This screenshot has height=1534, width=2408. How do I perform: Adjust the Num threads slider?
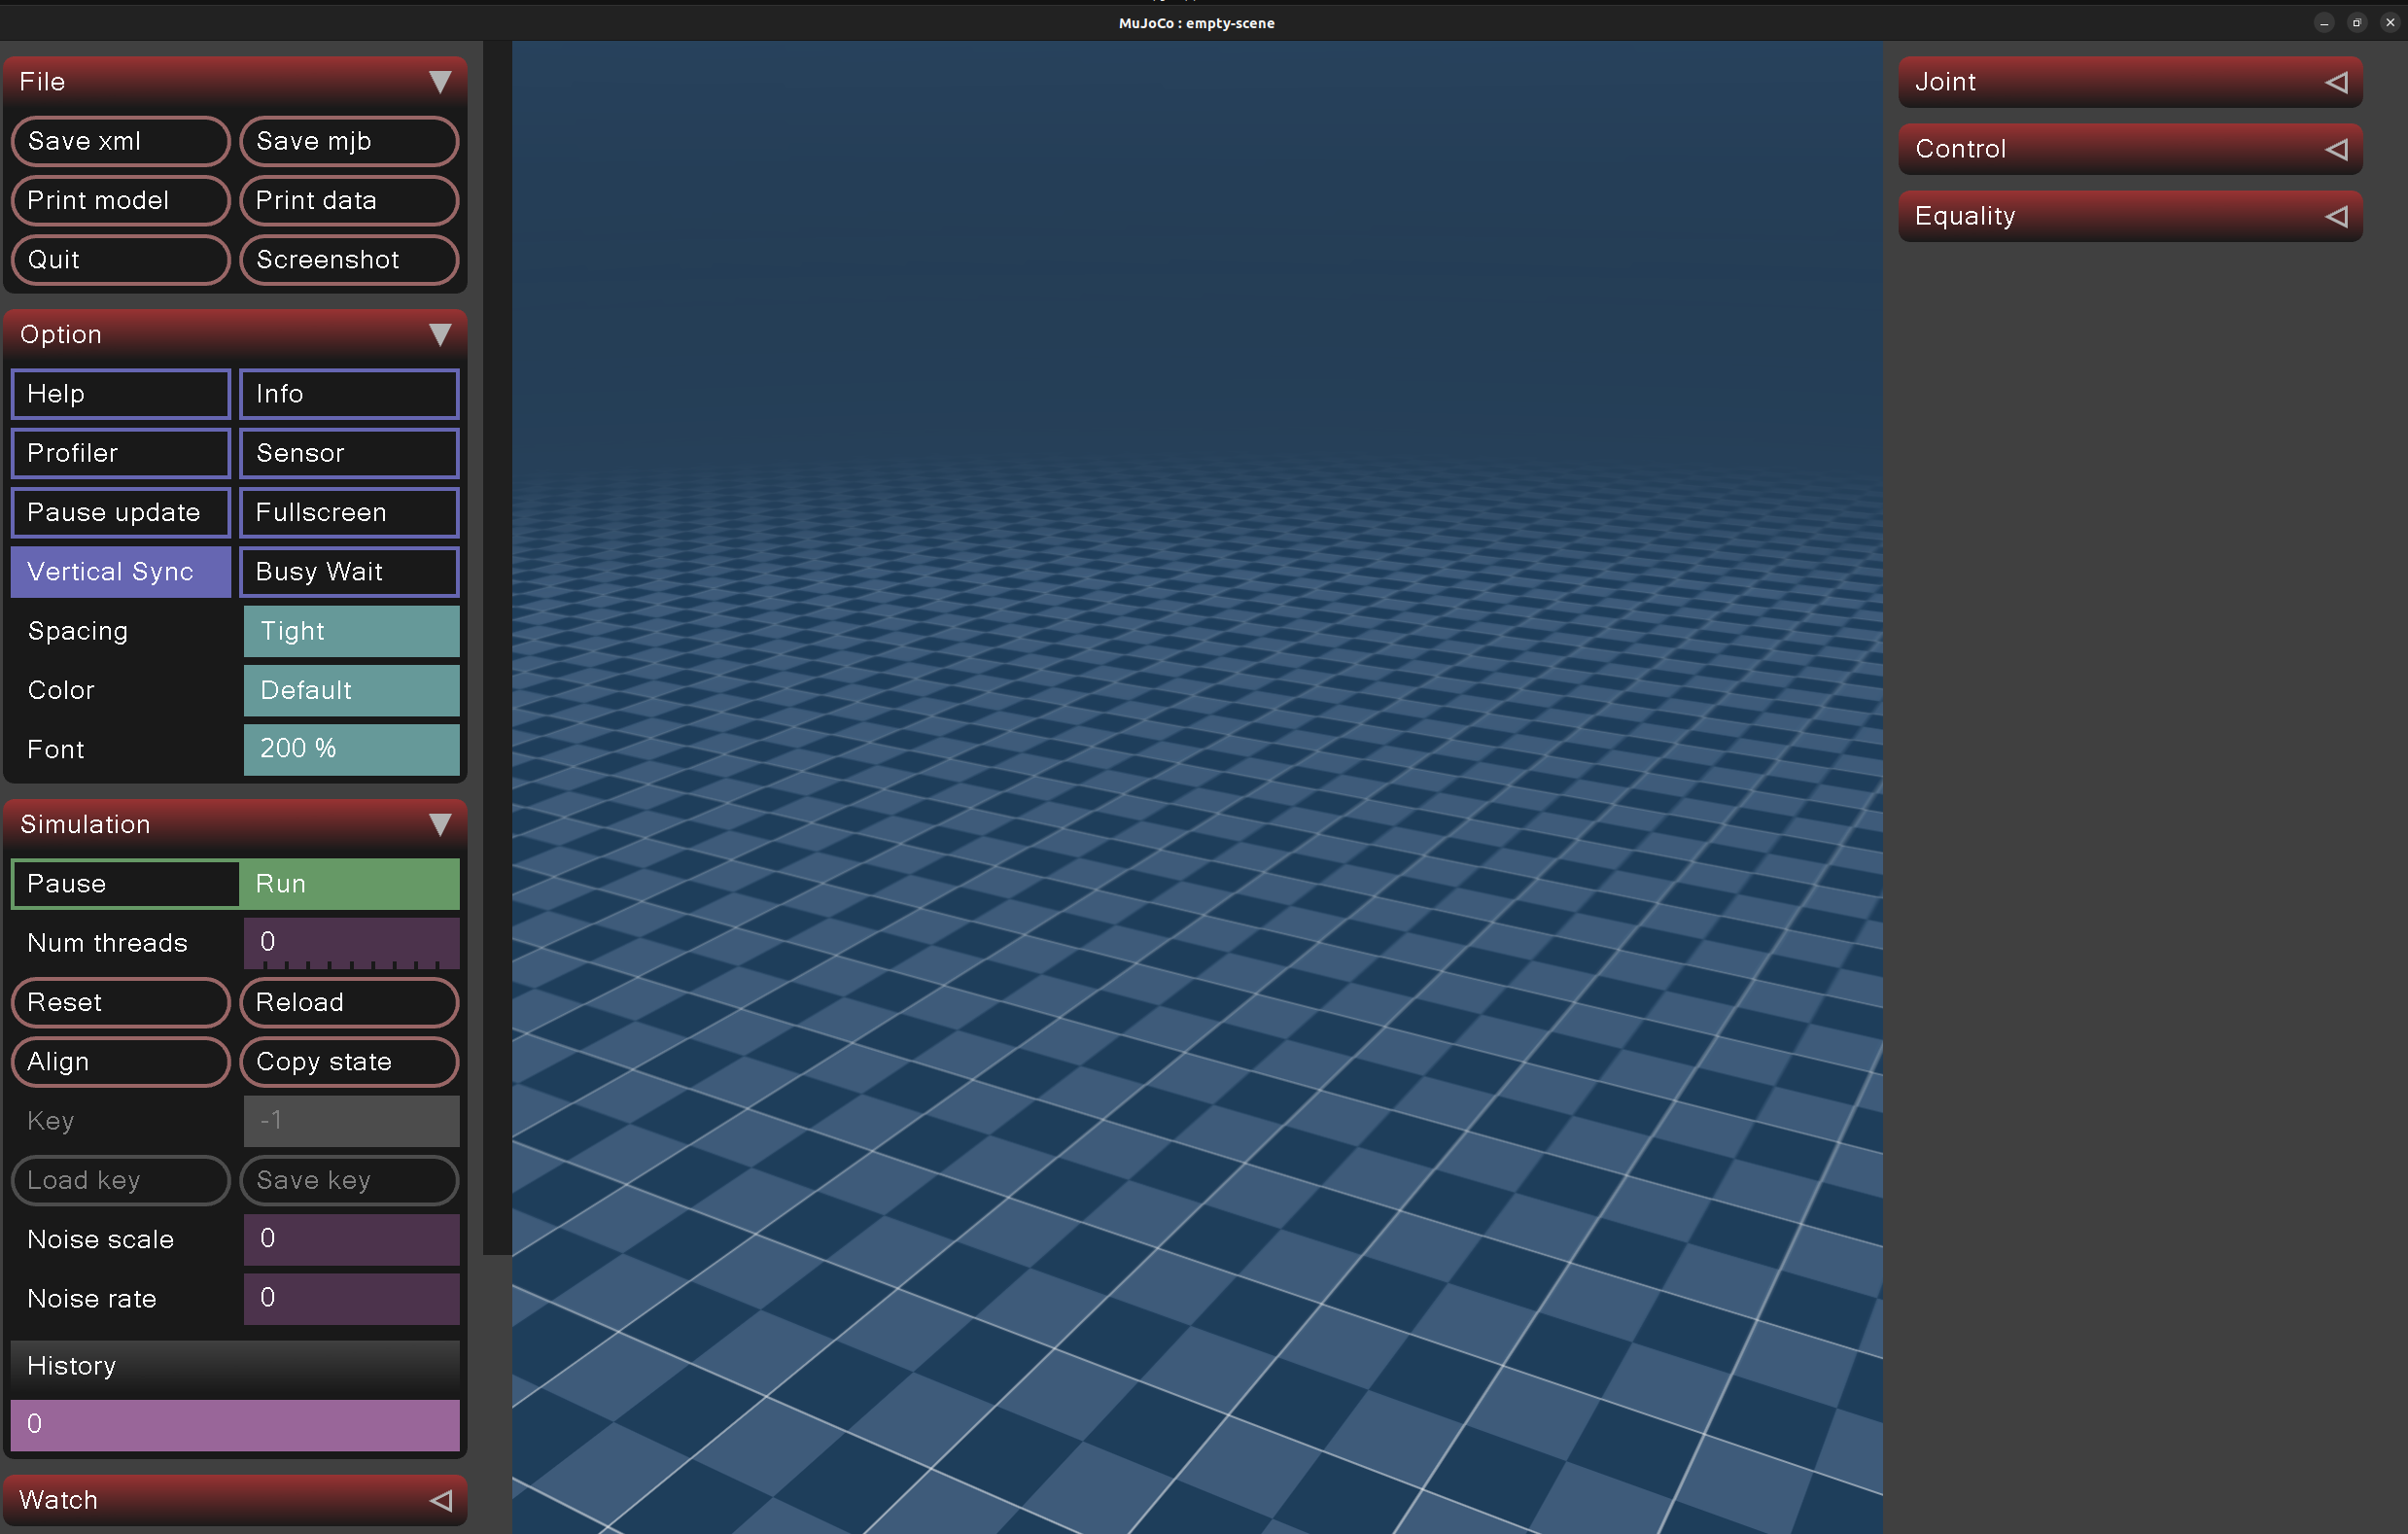pos(352,943)
